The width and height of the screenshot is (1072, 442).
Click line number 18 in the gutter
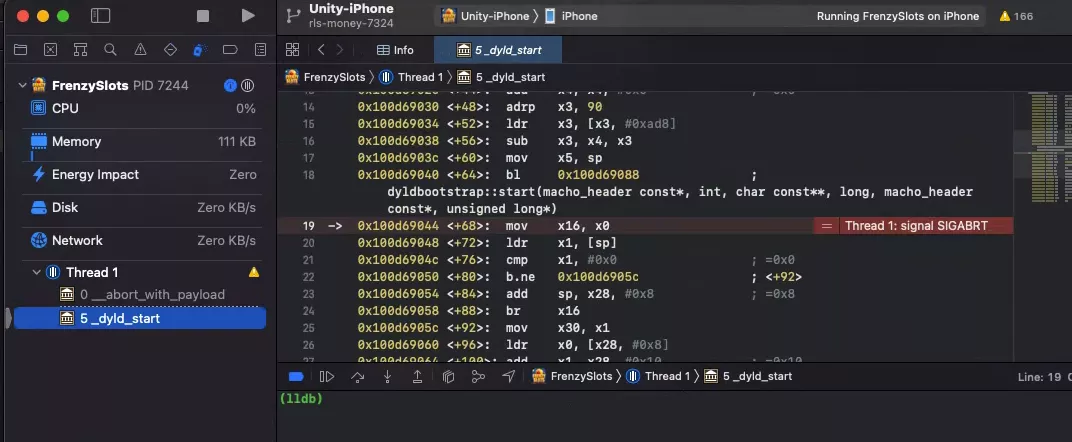point(308,175)
